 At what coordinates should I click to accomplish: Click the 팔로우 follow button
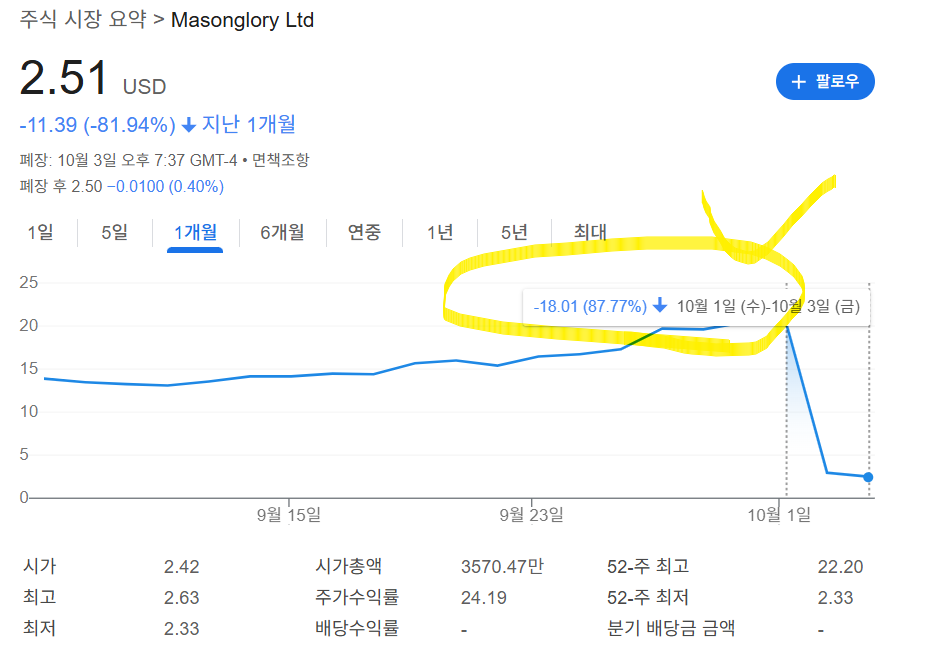click(x=825, y=82)
